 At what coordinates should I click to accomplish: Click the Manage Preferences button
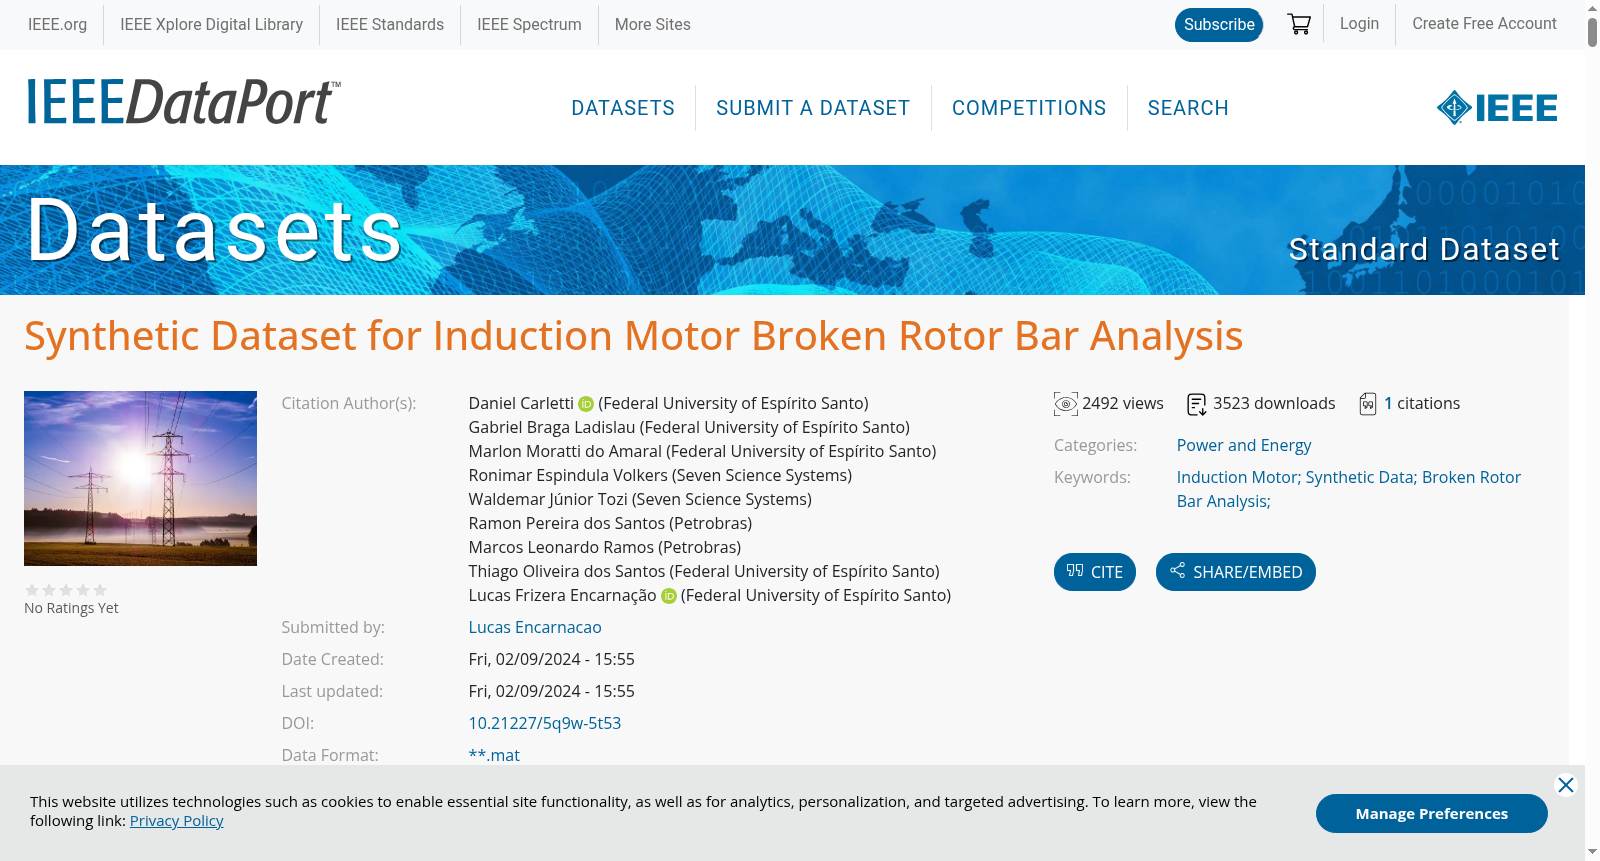[1432, 813]
